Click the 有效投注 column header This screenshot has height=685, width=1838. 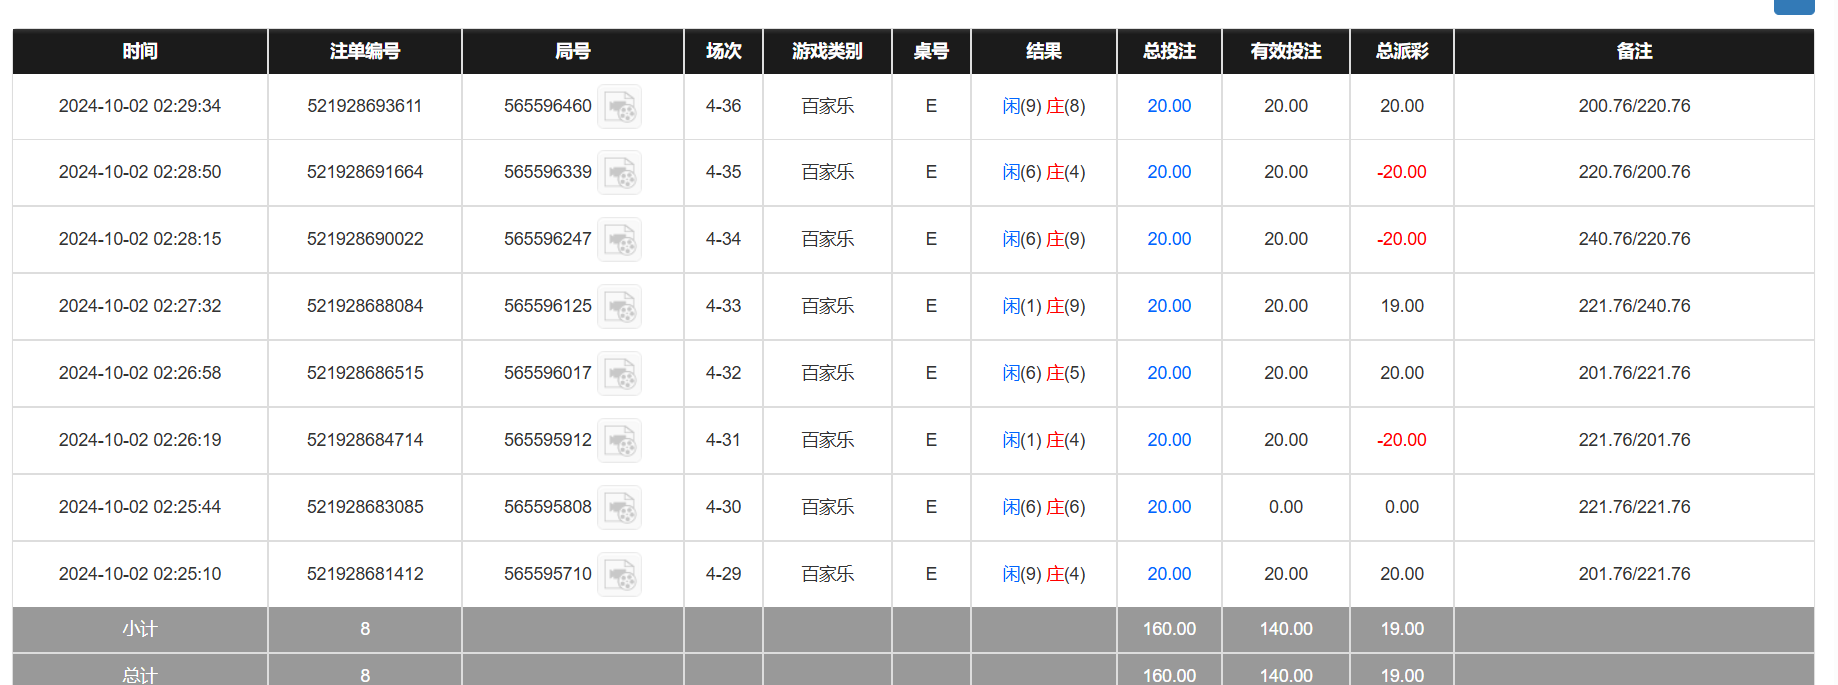1285,51
